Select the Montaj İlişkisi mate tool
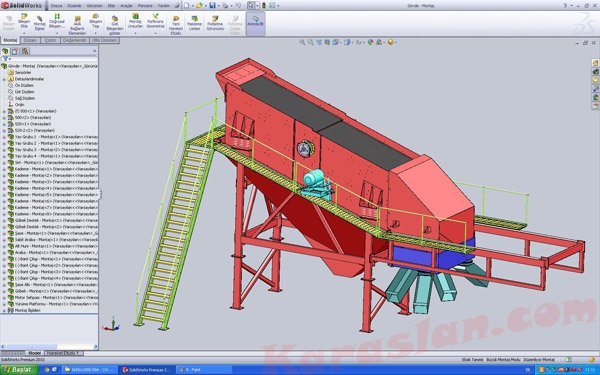Viewport: 600px width, 375px height. [x=39, y=23]
